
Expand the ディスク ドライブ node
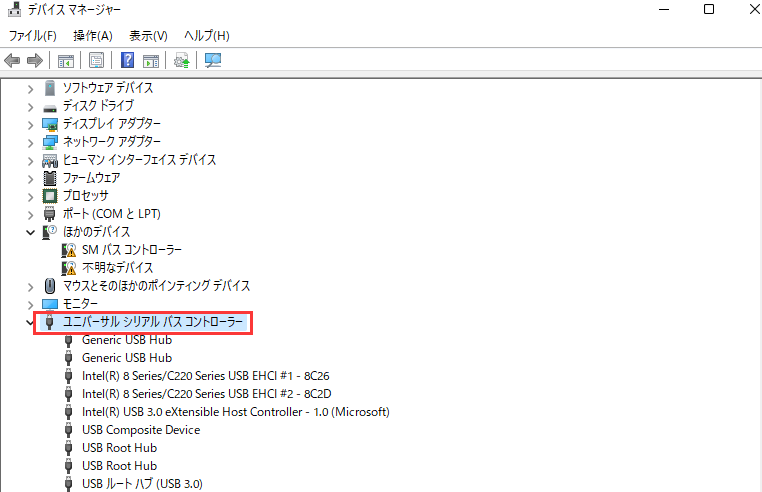coord(31,106)
